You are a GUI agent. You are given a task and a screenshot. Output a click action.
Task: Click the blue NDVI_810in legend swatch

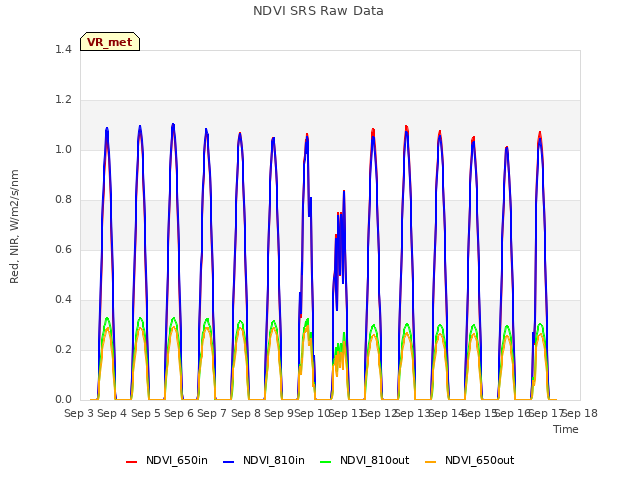tap(229, 462)
